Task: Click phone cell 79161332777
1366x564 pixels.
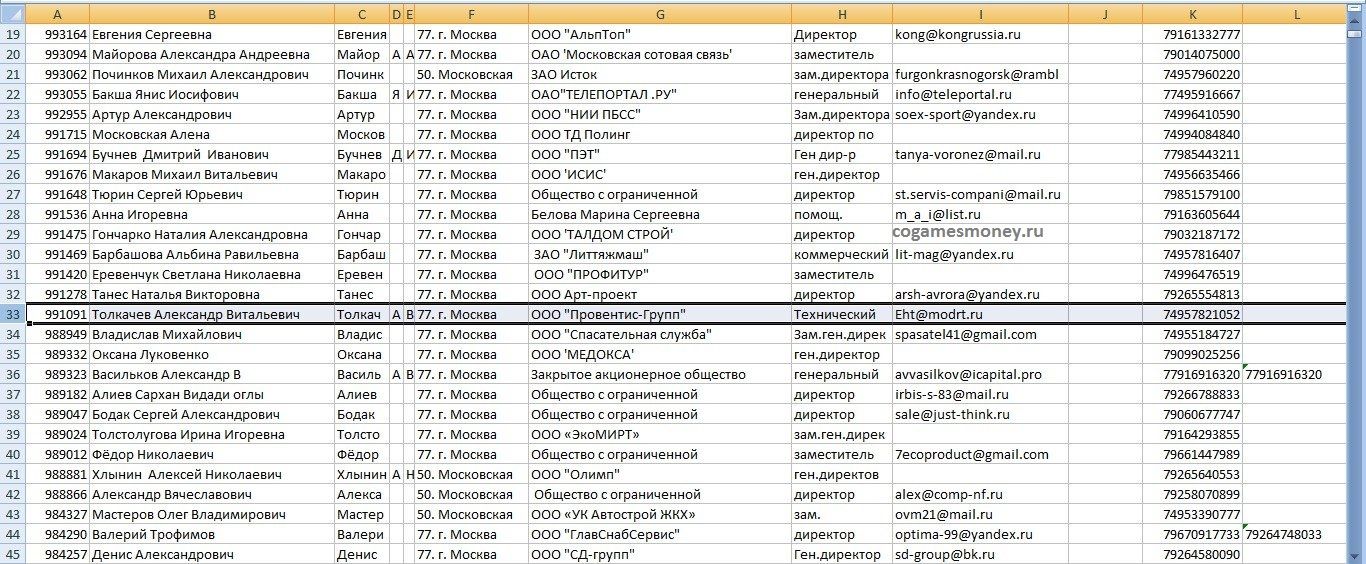Action: pyautogui.click(x=1193, y=34)
